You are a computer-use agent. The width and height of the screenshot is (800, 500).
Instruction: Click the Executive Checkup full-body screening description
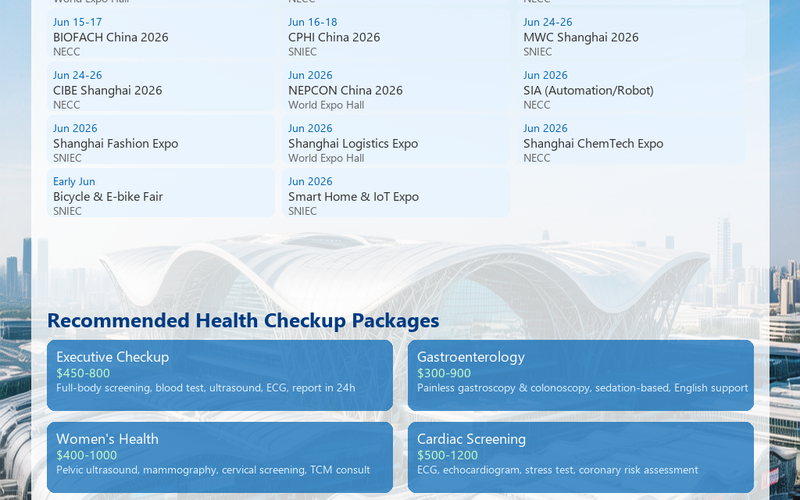(206, 388)
